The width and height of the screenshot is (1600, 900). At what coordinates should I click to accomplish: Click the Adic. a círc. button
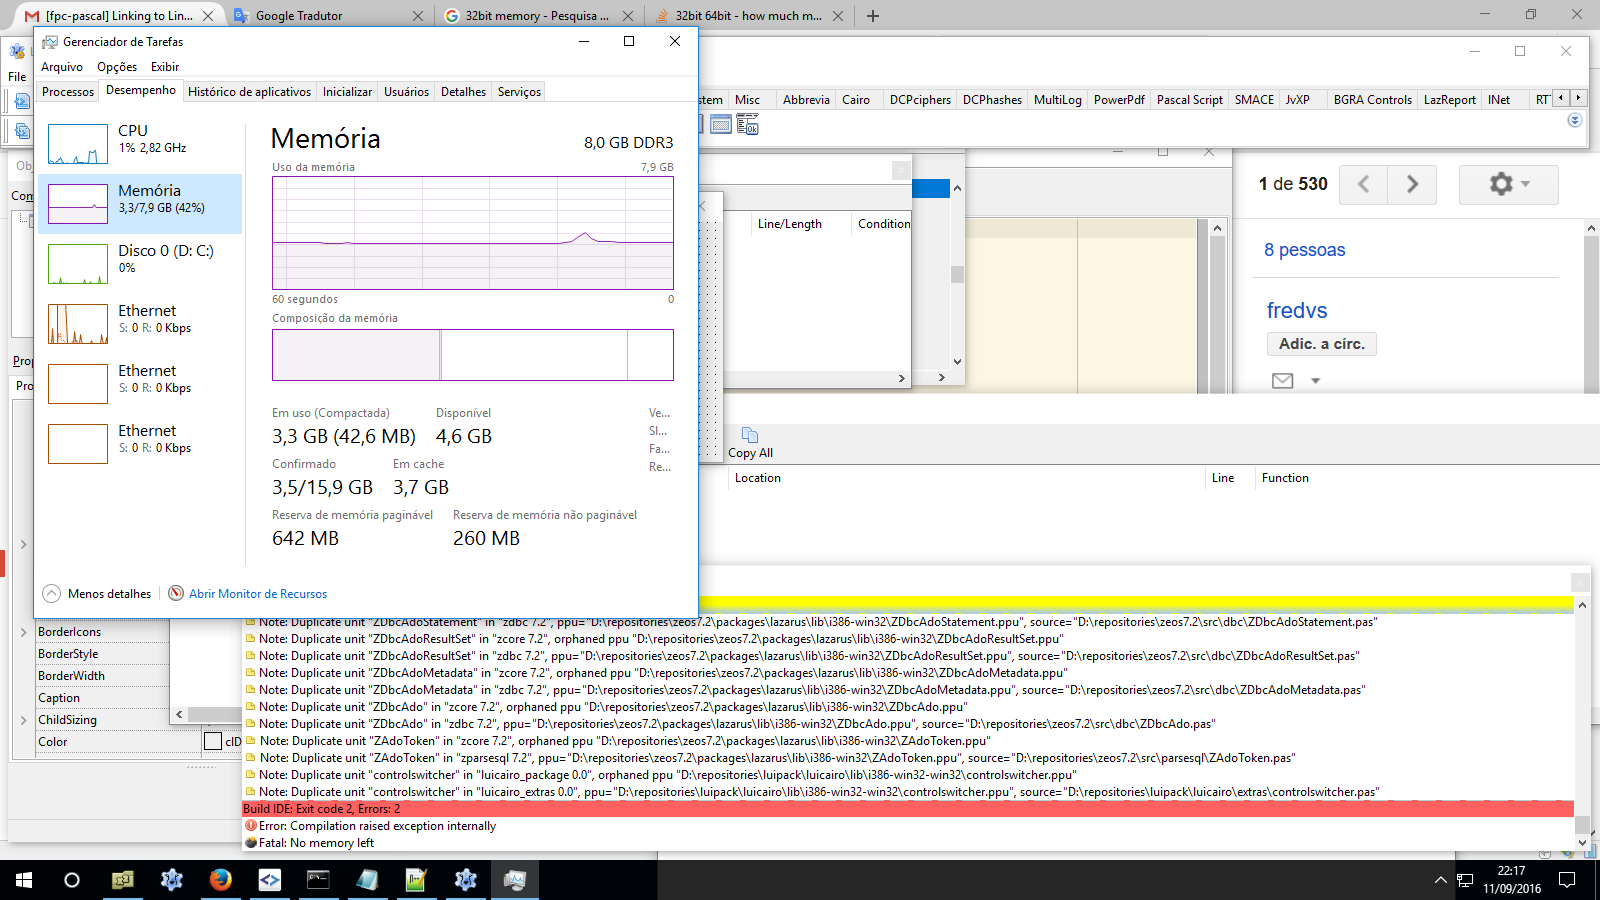tap(1322, 344)
